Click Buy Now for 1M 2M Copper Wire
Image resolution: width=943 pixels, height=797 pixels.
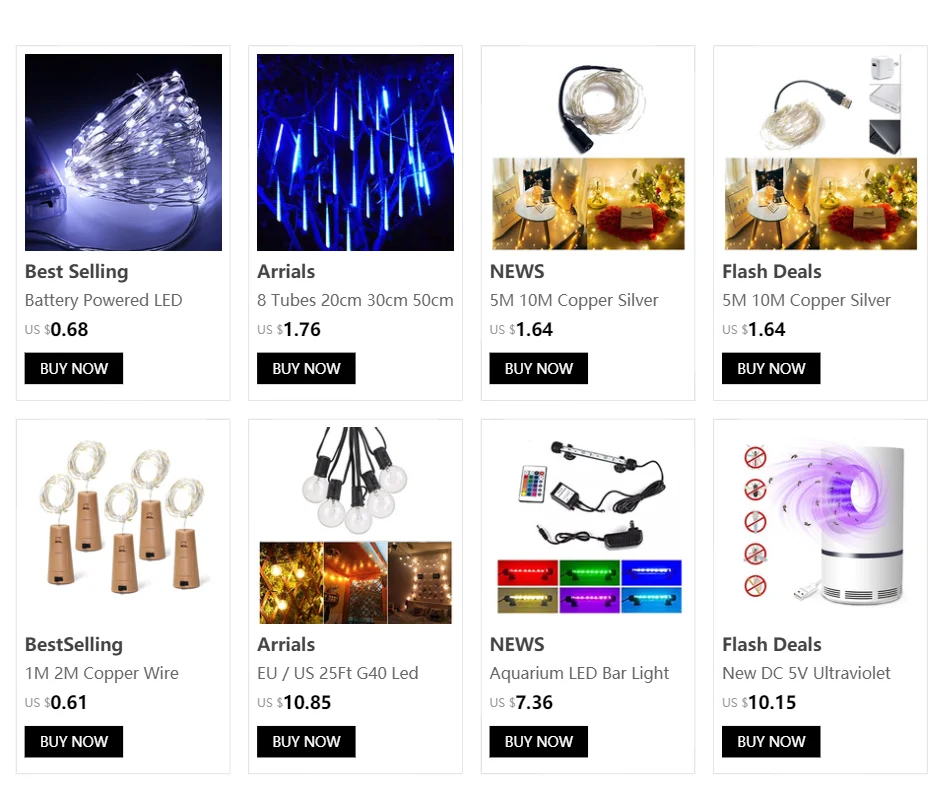[73, 741]
